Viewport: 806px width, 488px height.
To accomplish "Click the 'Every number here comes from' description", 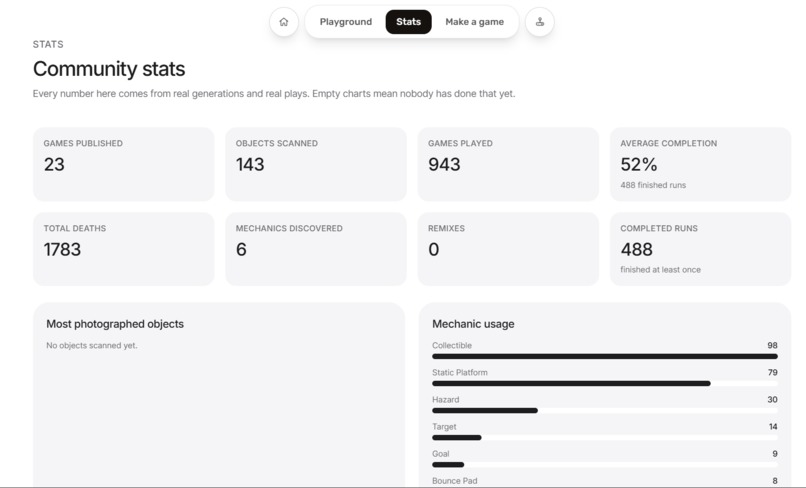I will pos(273,94).
